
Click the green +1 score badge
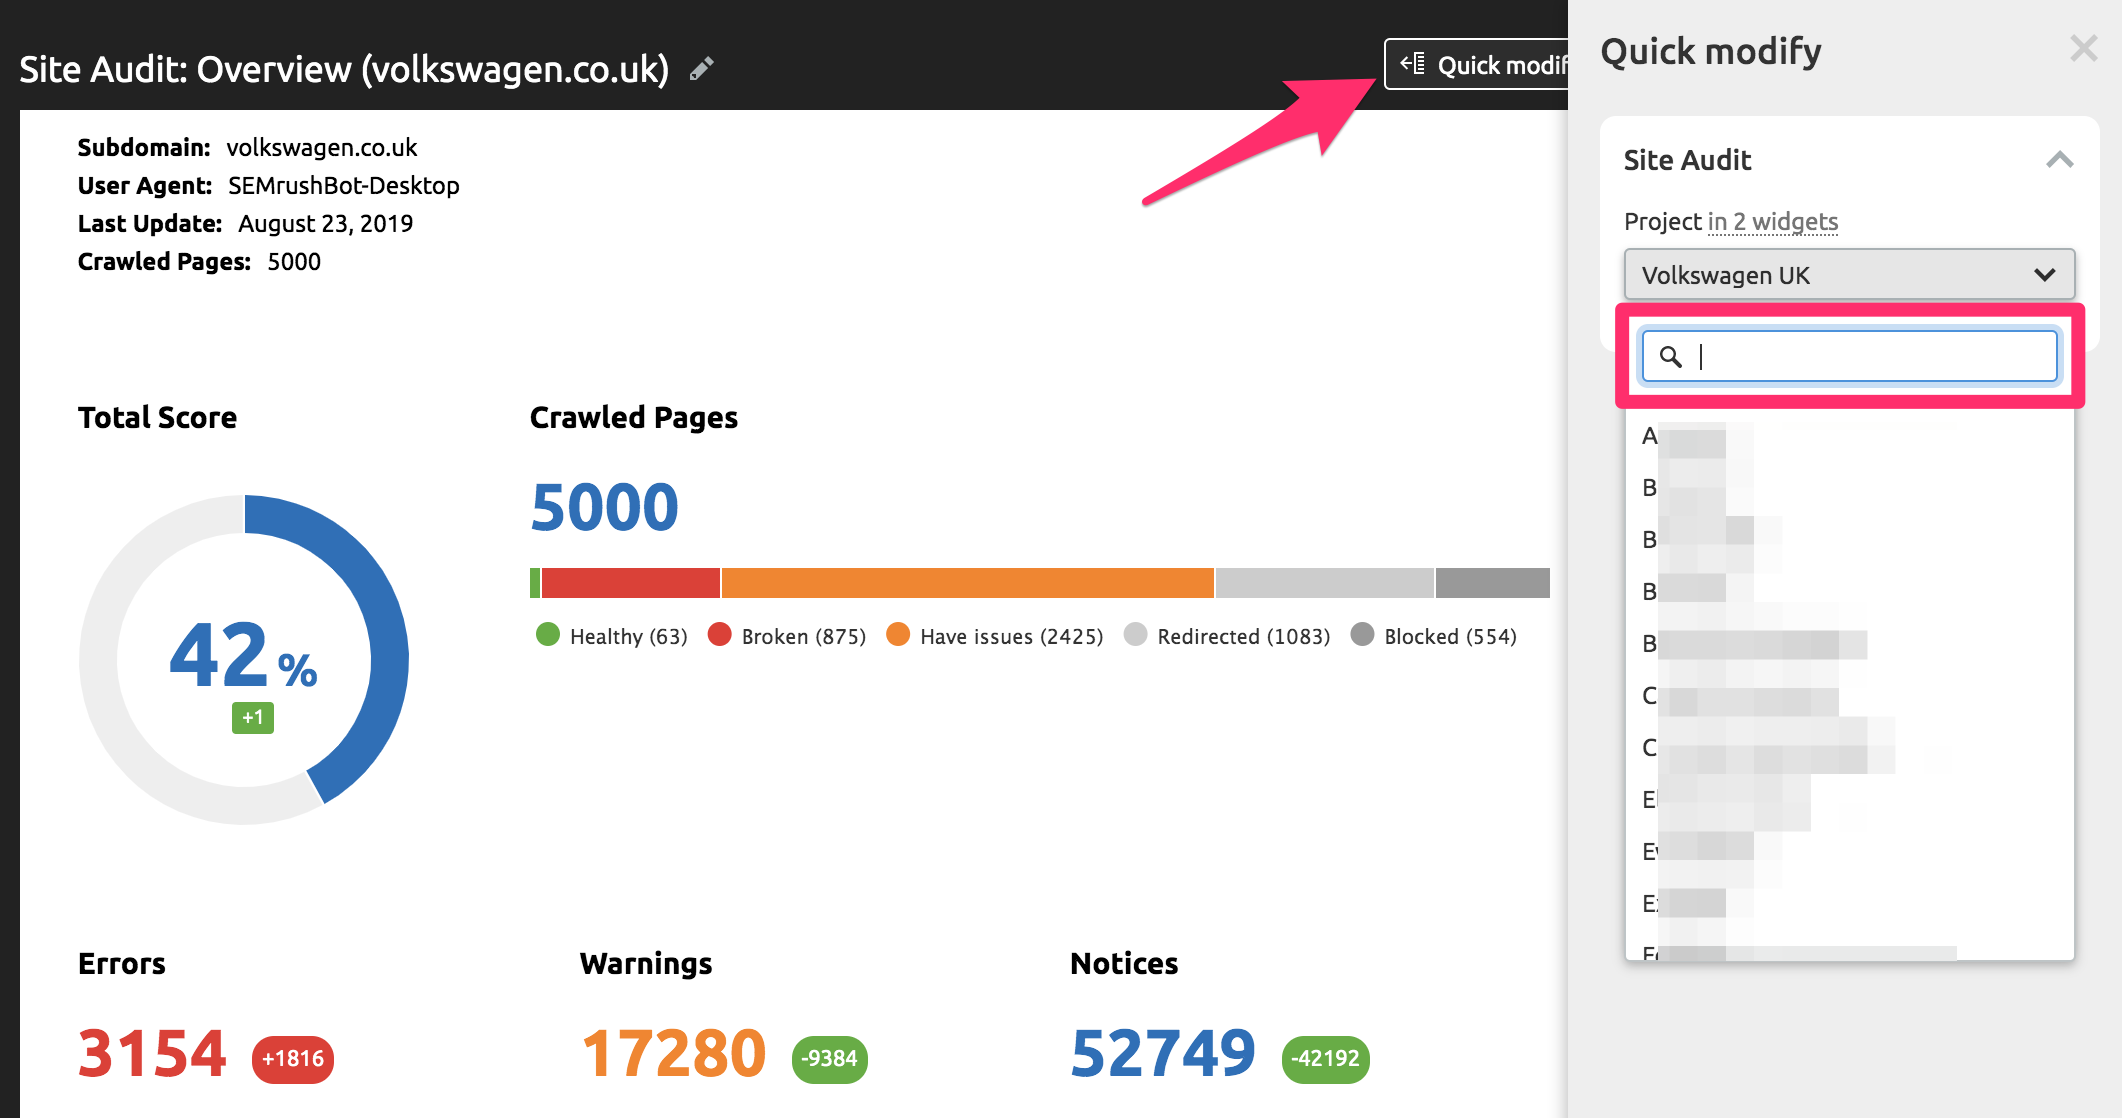(x=253, y=717)
